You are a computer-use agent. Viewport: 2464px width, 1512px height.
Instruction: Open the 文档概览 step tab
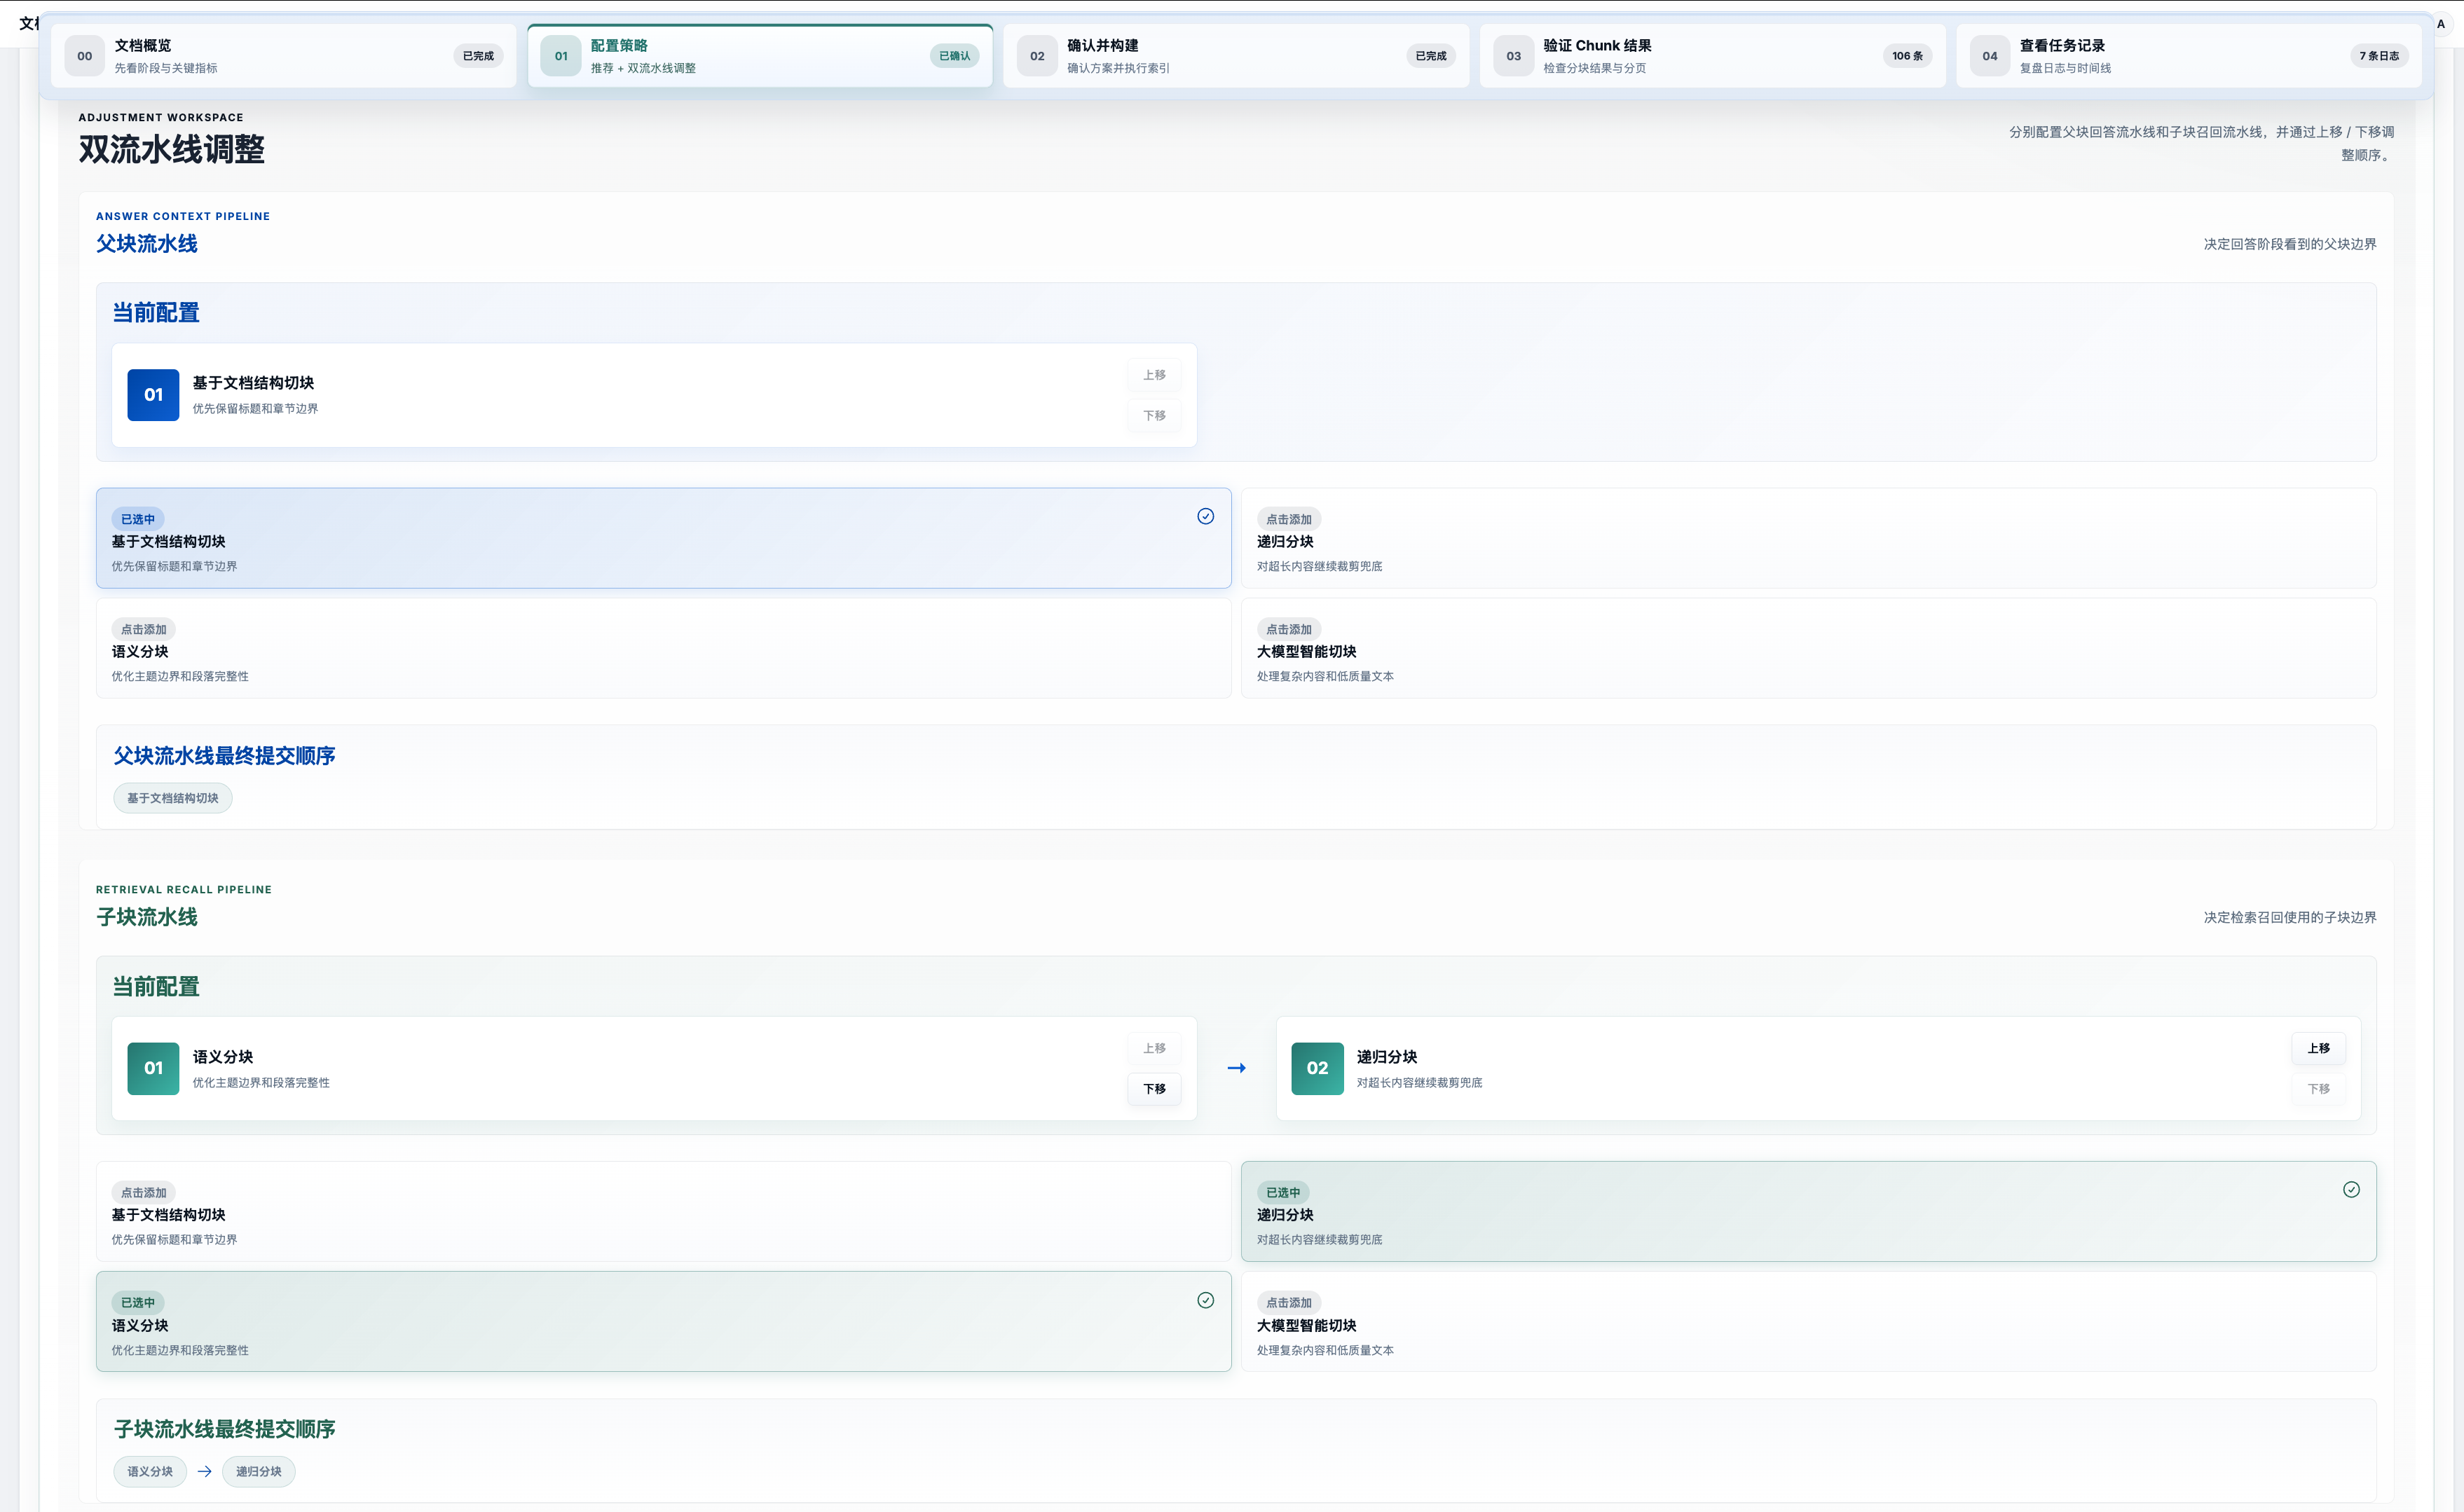(283, 56)
